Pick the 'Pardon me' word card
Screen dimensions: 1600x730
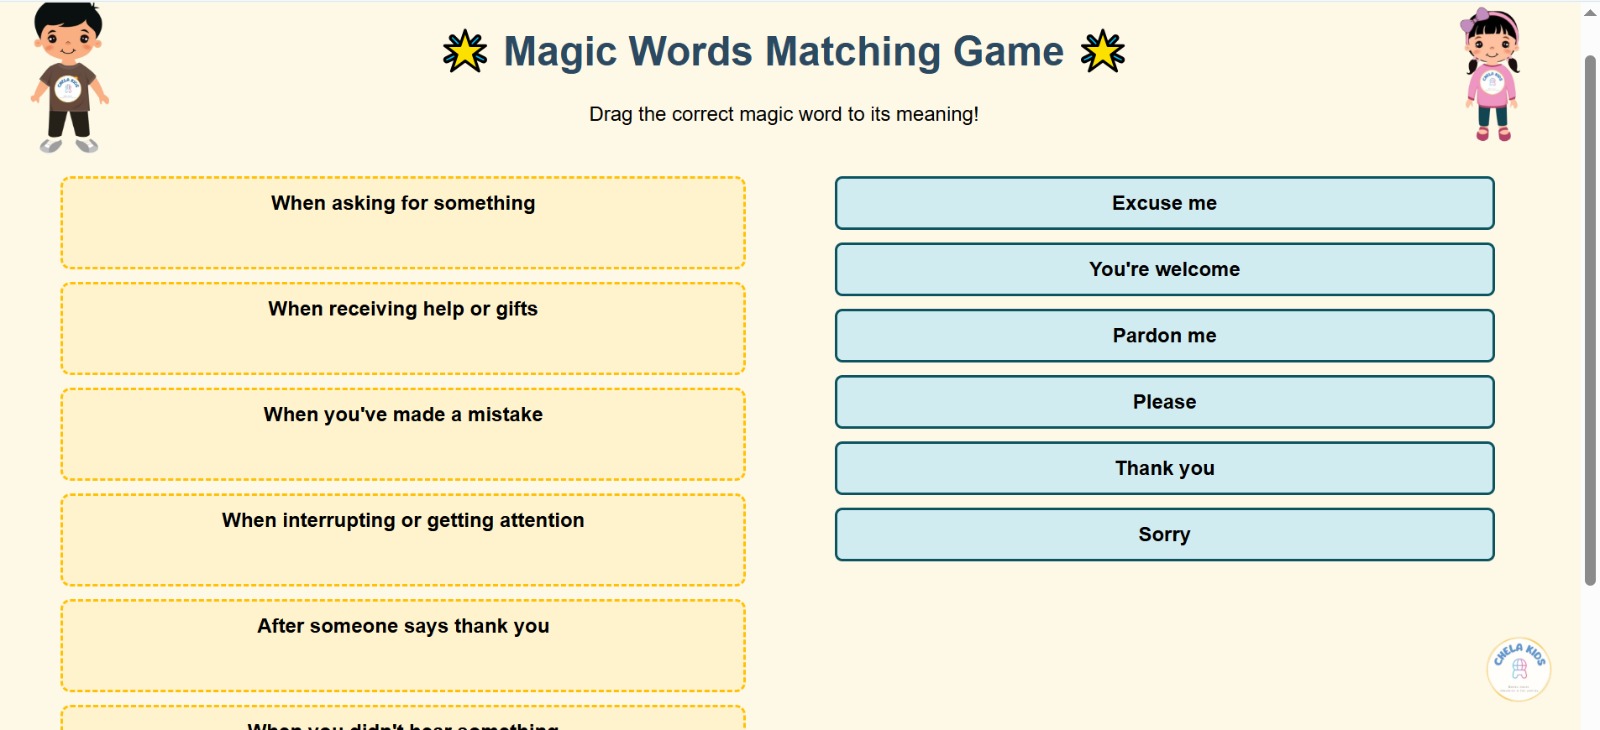pos(1164,336)
